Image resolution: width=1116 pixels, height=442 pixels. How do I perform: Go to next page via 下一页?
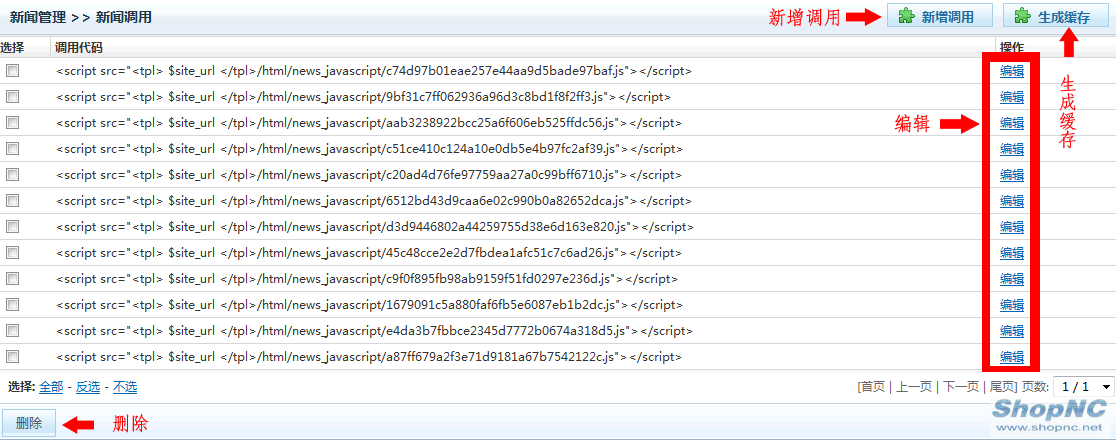[x=961, y=386]
